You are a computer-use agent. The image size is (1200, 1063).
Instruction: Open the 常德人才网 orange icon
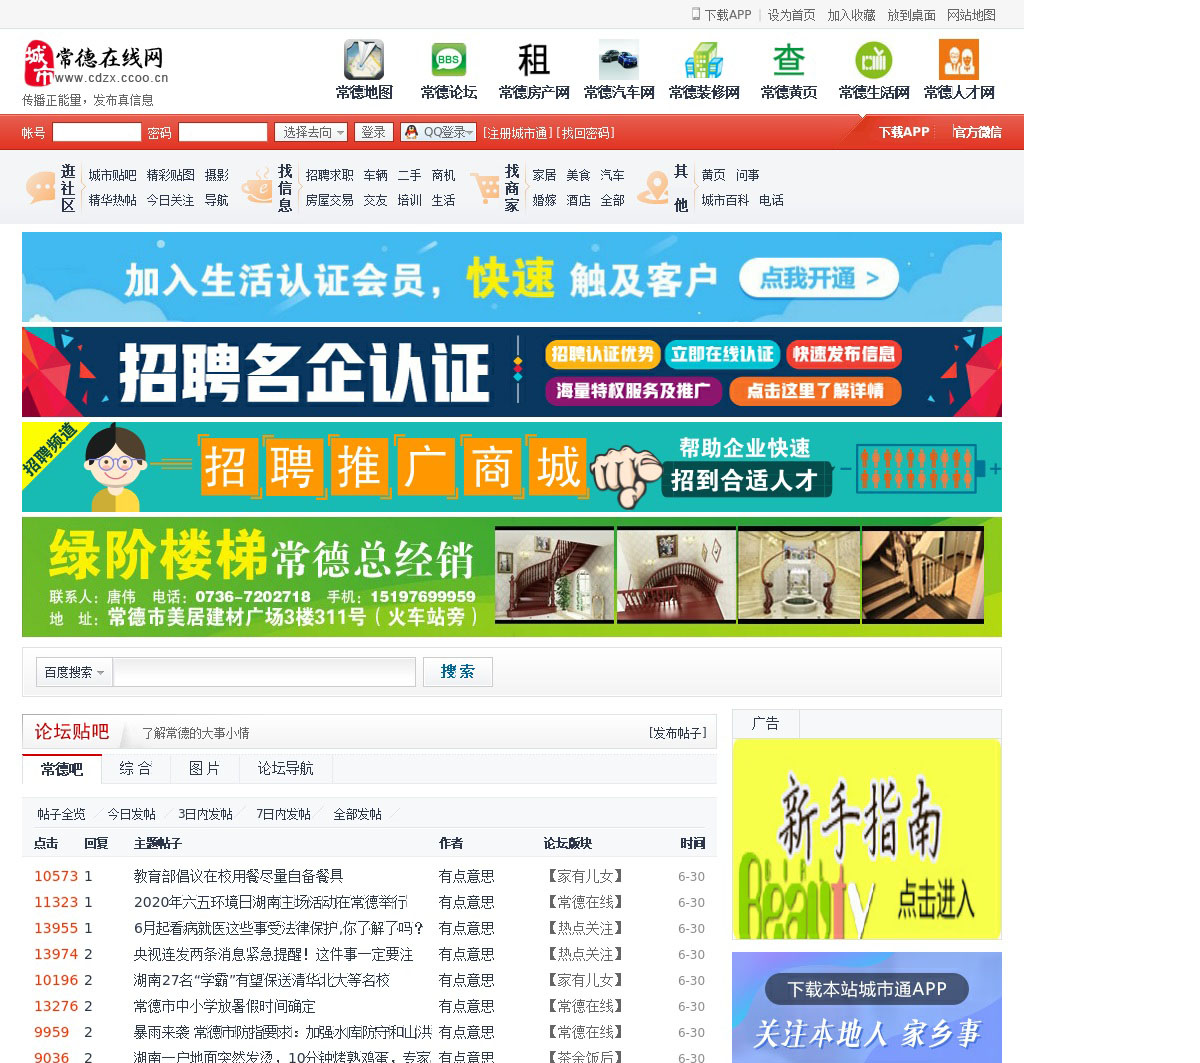click(959, 60)
